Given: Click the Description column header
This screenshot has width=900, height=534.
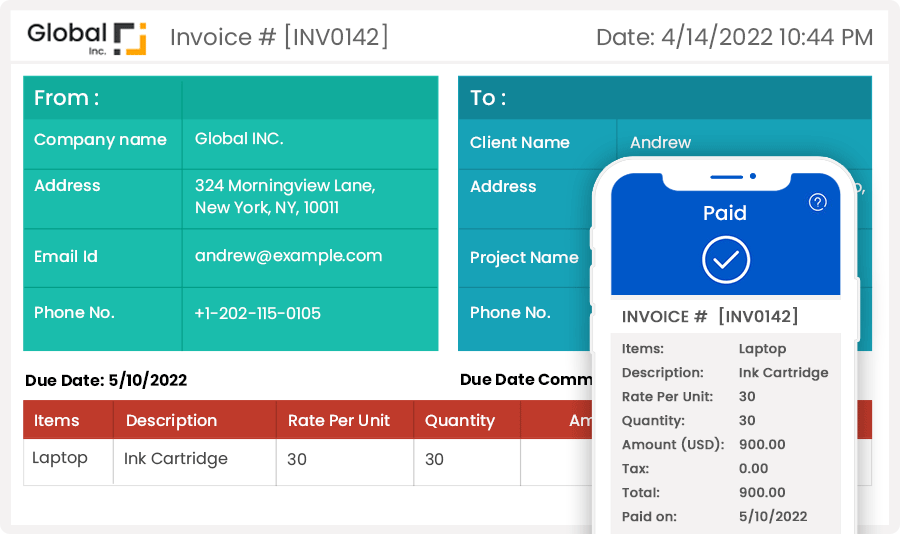Looking at the screenshot, I should click(x=171, y=420).
